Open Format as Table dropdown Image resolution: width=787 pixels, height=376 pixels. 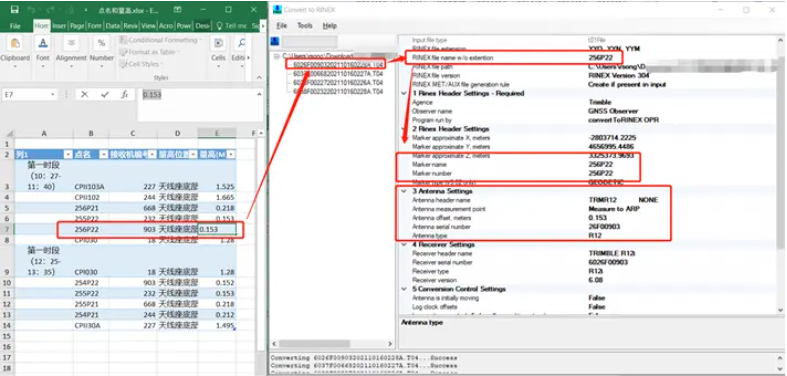pyautogui.click(x=149, y=52)
